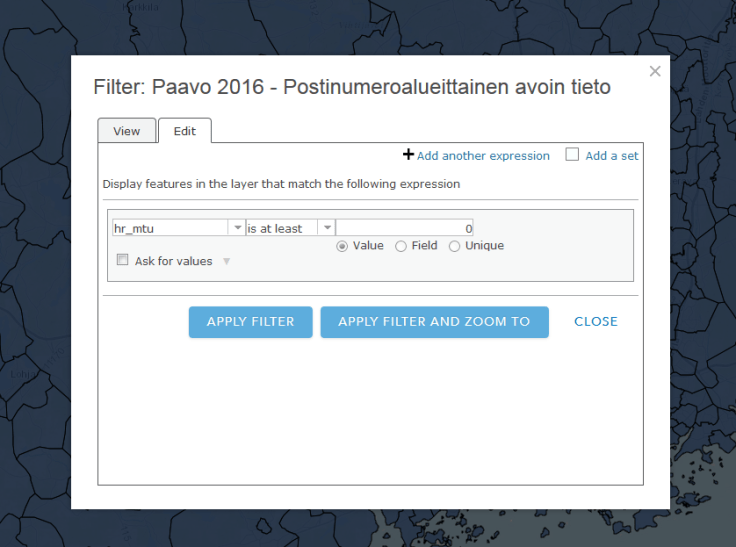Switch to the View tab
The width and height of the screenshot is (736, 547).
[x=127, y=131]
